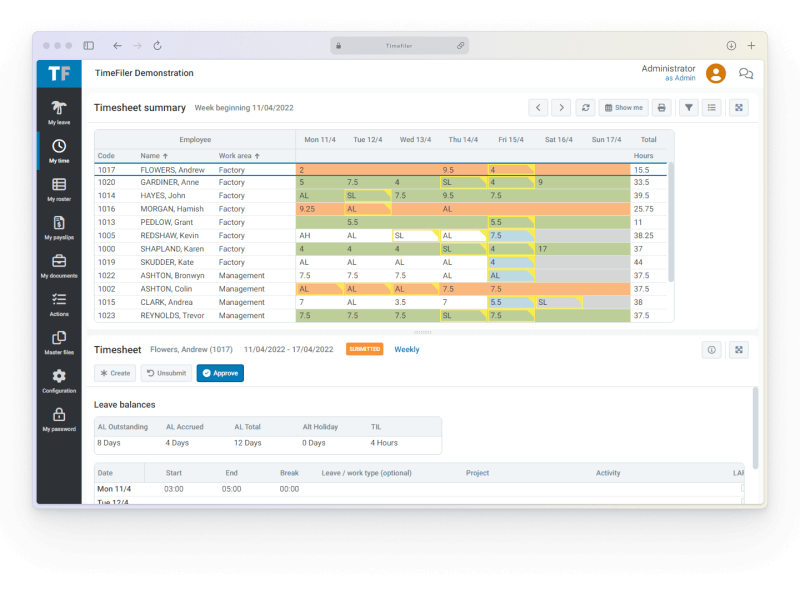The height and width of the screenshot is (597, 800).
Task: Go to next week with right chevron
Action: (561, 108)
